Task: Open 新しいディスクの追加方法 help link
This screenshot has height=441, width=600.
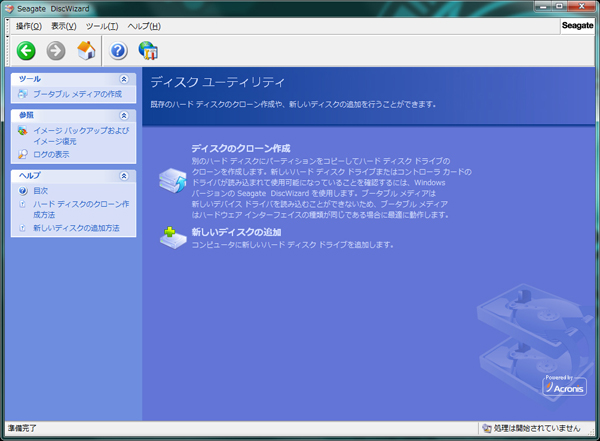Action: (x=76, y=228)
